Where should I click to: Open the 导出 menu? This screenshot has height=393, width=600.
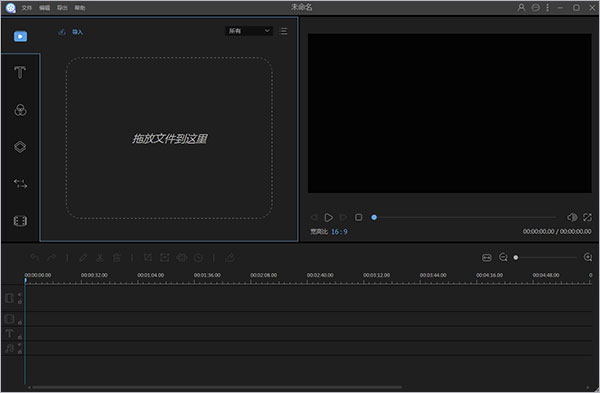click(62, 8)
